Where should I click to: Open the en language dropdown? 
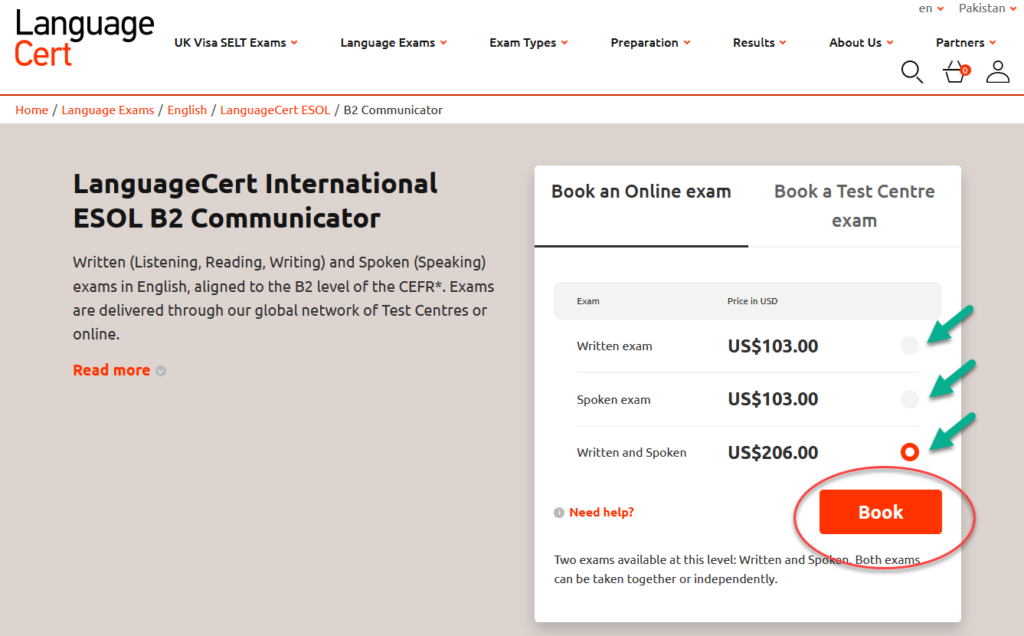point(931,8)
